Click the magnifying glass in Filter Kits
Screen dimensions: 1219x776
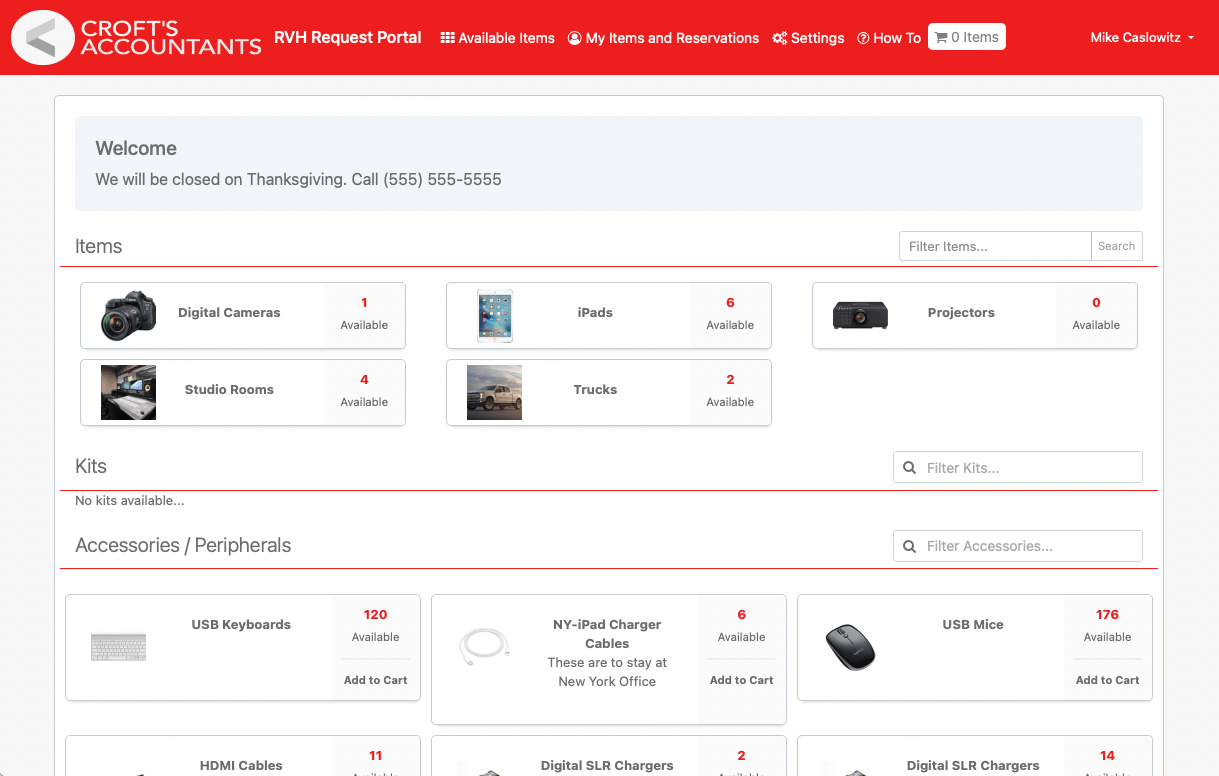pyautogui.click(x=909, y=467)
